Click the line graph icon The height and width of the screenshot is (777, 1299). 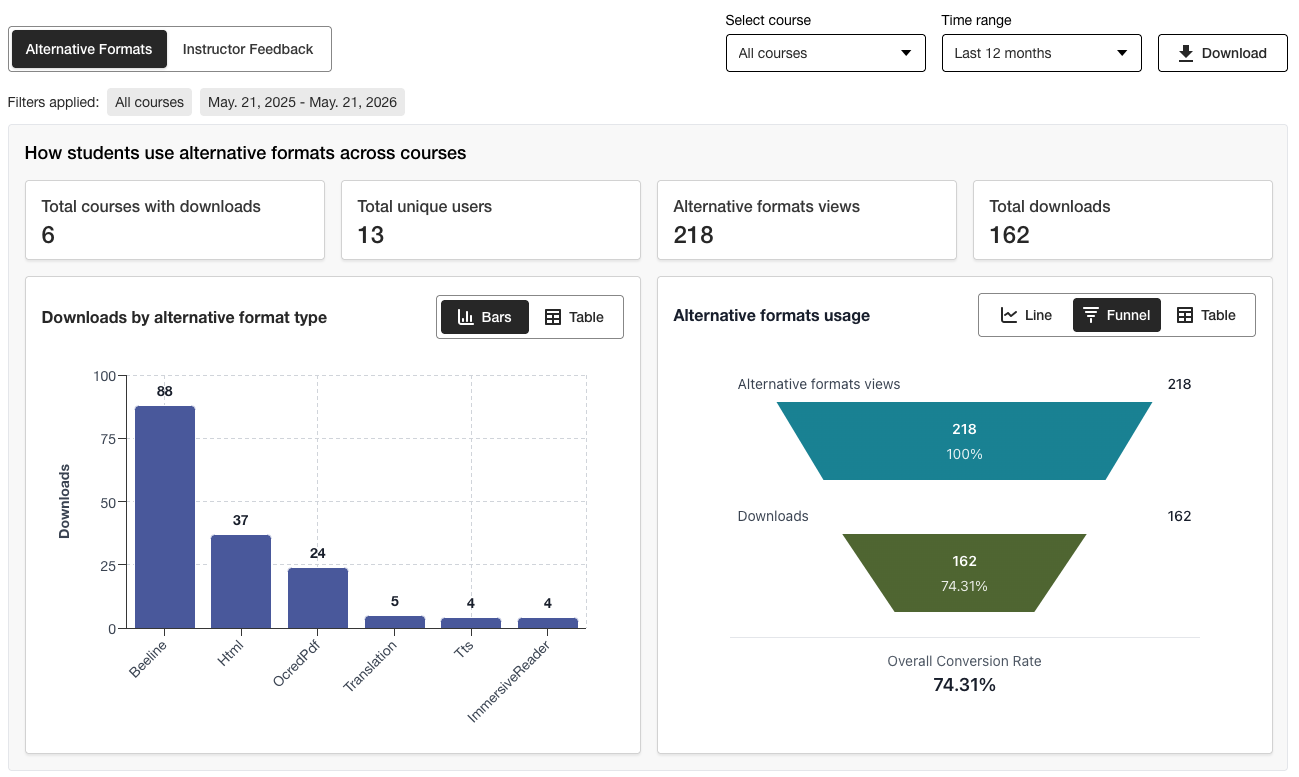click(1009, 315)
